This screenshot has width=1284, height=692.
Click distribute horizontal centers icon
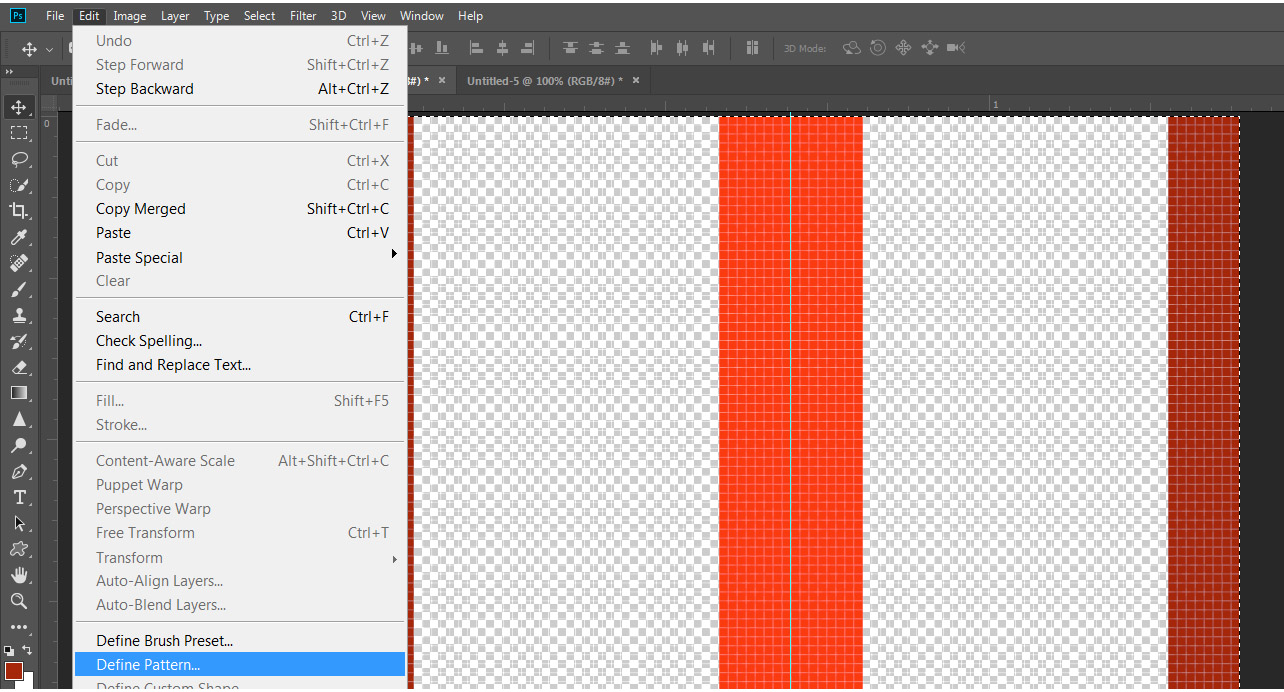[682, 48]
